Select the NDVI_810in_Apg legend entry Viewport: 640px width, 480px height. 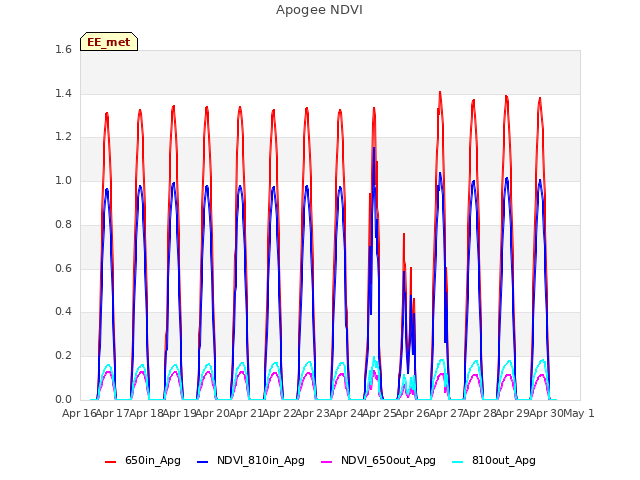tap(251, 460)
